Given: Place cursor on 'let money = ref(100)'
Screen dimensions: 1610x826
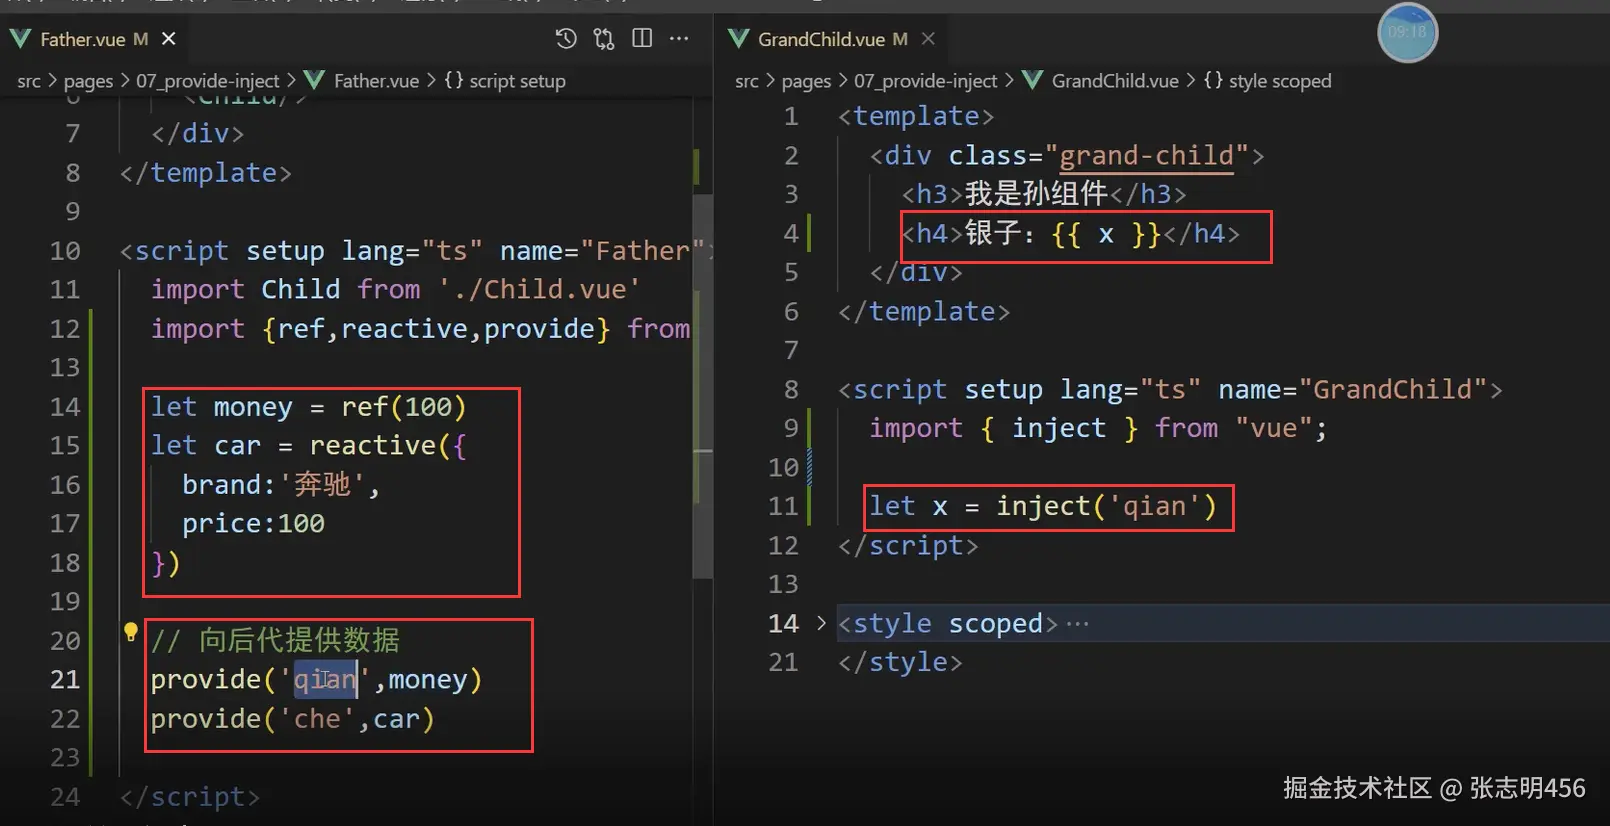Looking at the screenshot, I should [x=309, y=407].
